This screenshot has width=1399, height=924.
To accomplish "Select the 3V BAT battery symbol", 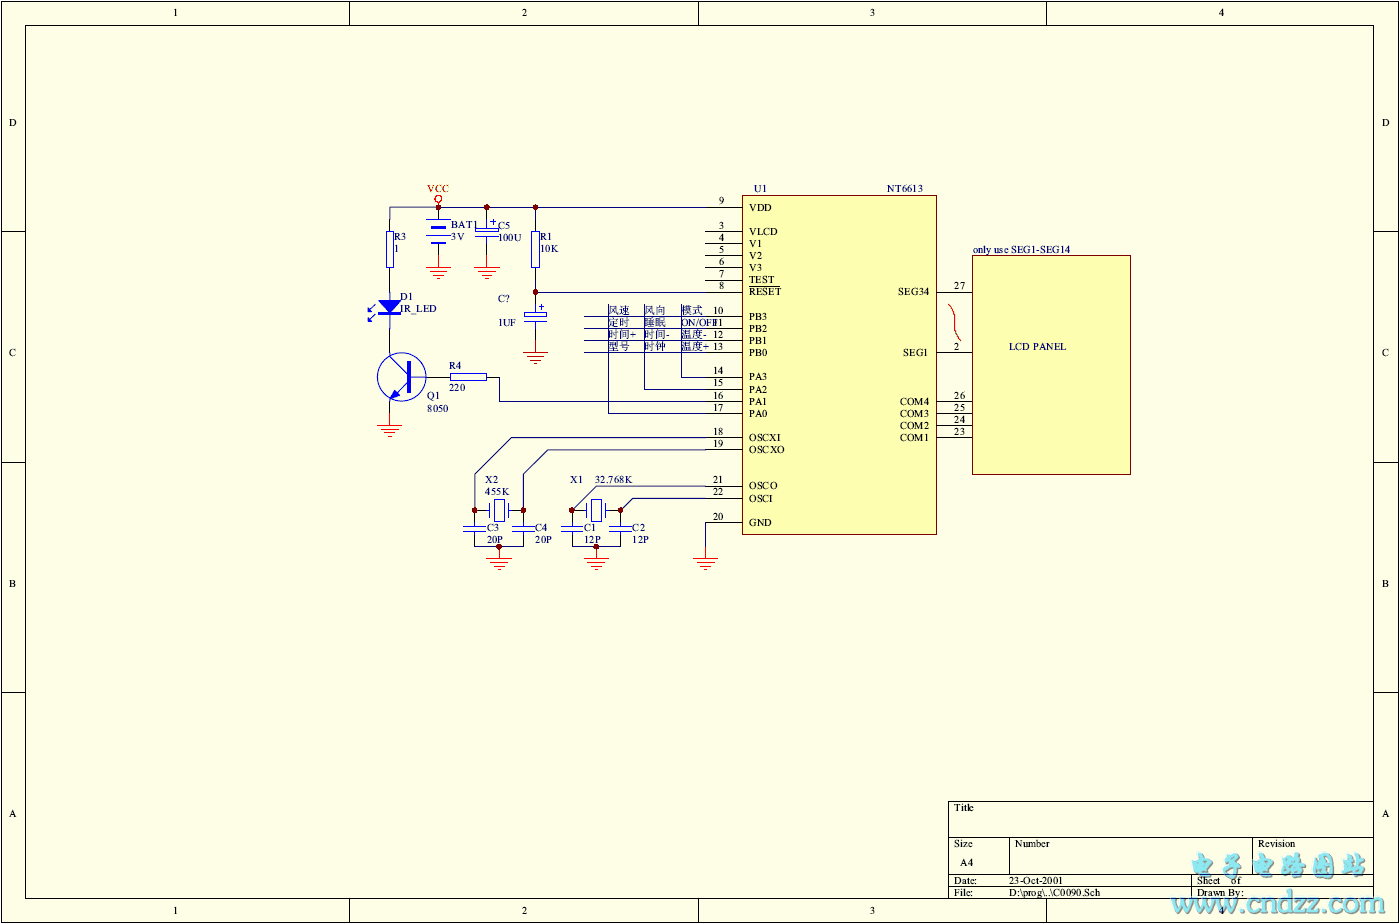I will [438, 232].
